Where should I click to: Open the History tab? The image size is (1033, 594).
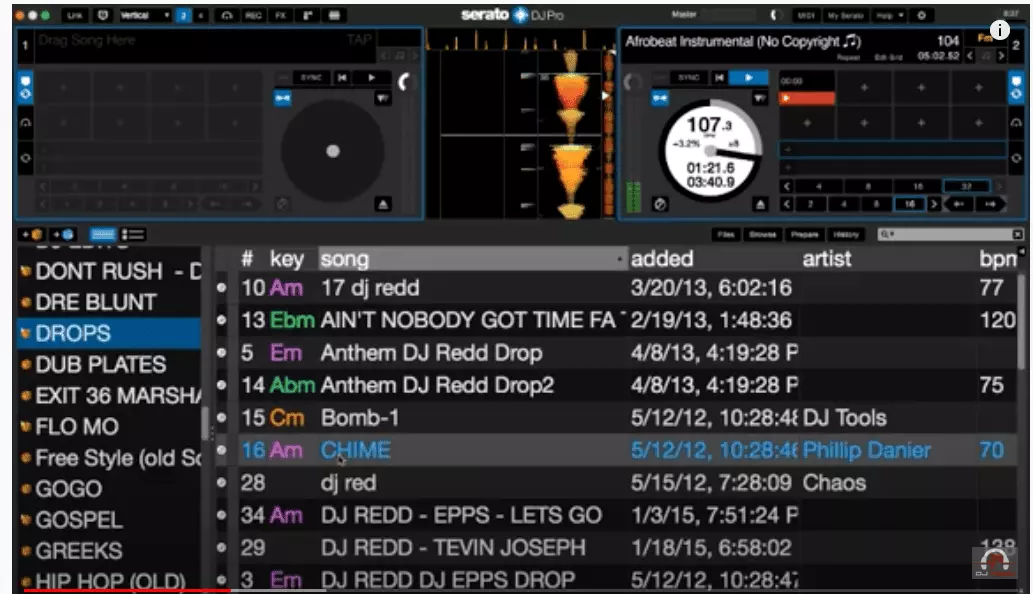847,234
